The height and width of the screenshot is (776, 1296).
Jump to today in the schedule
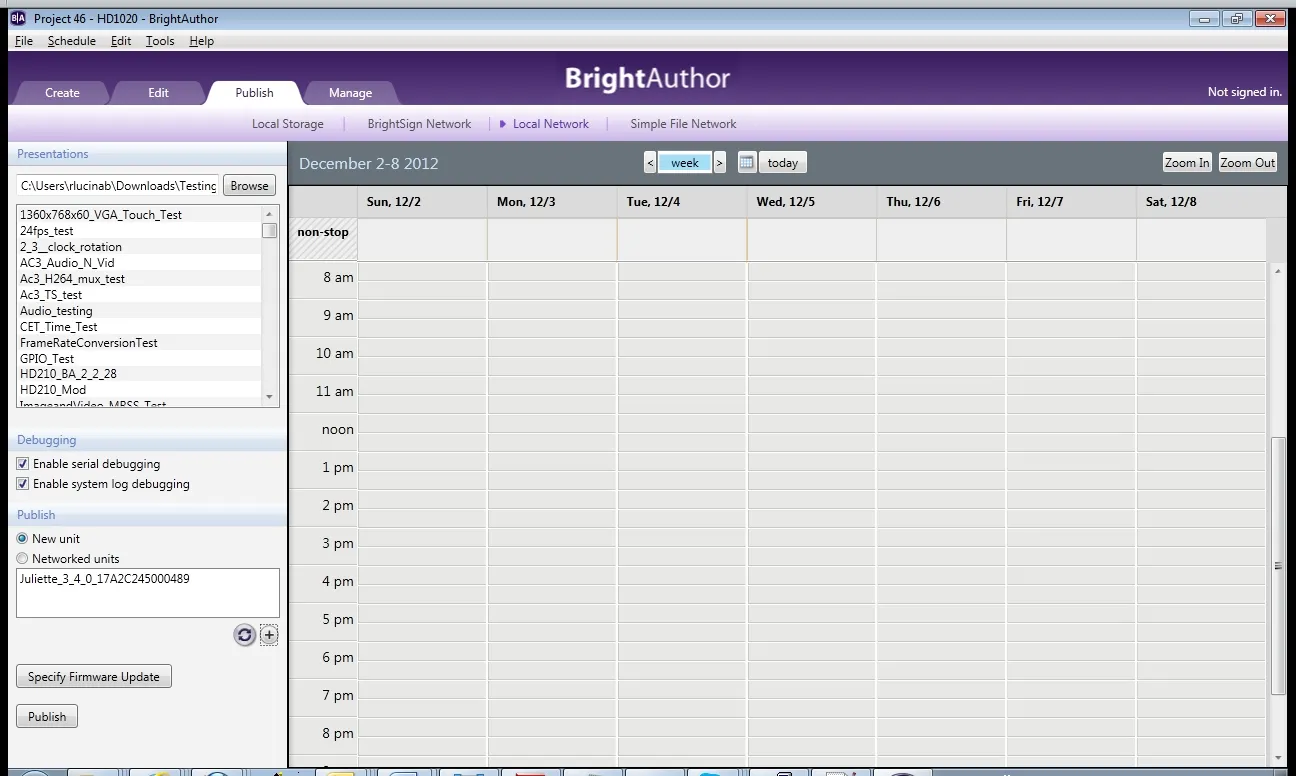783,163
